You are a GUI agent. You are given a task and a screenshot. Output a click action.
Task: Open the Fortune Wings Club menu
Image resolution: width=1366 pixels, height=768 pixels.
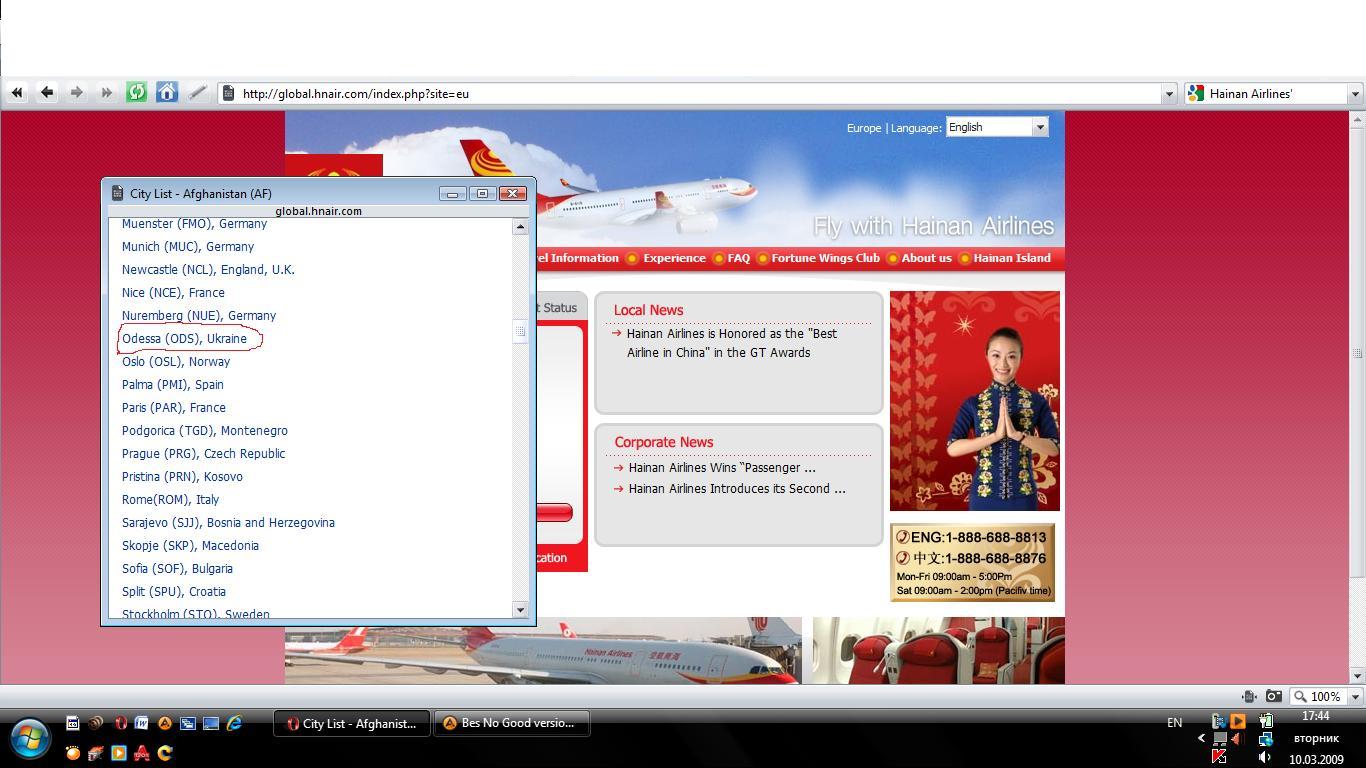[825, 258]
